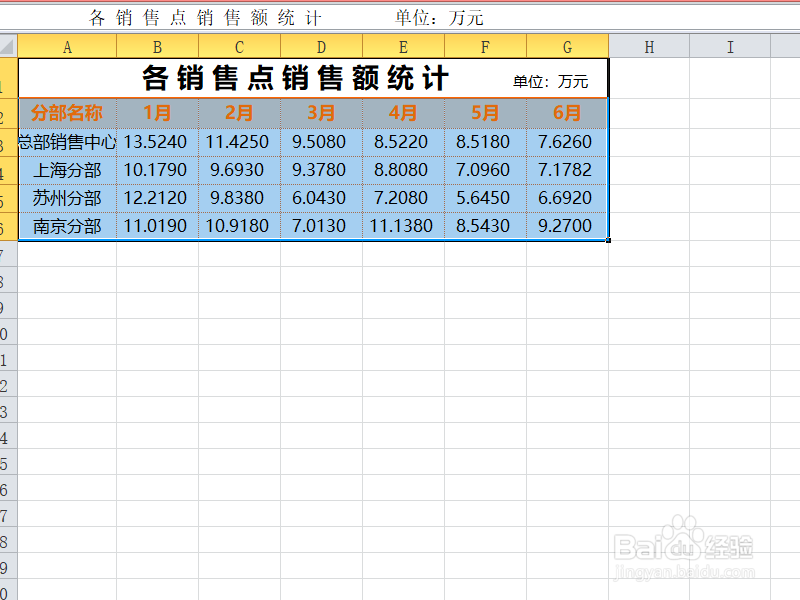Select the 4月 header cell
Viewport: 800px width, 600px height.
point(404,113)
